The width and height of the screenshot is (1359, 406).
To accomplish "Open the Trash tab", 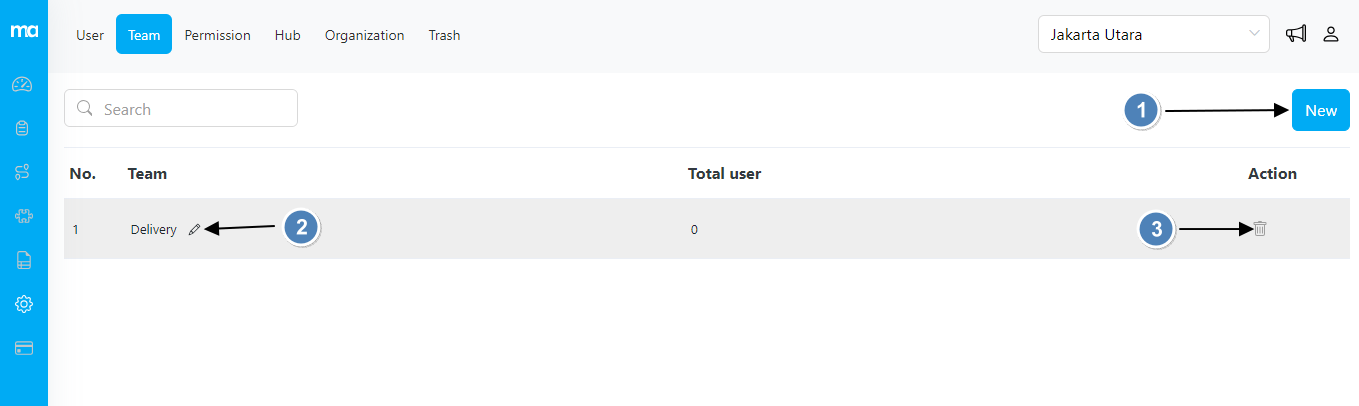I will click(444, 35).
